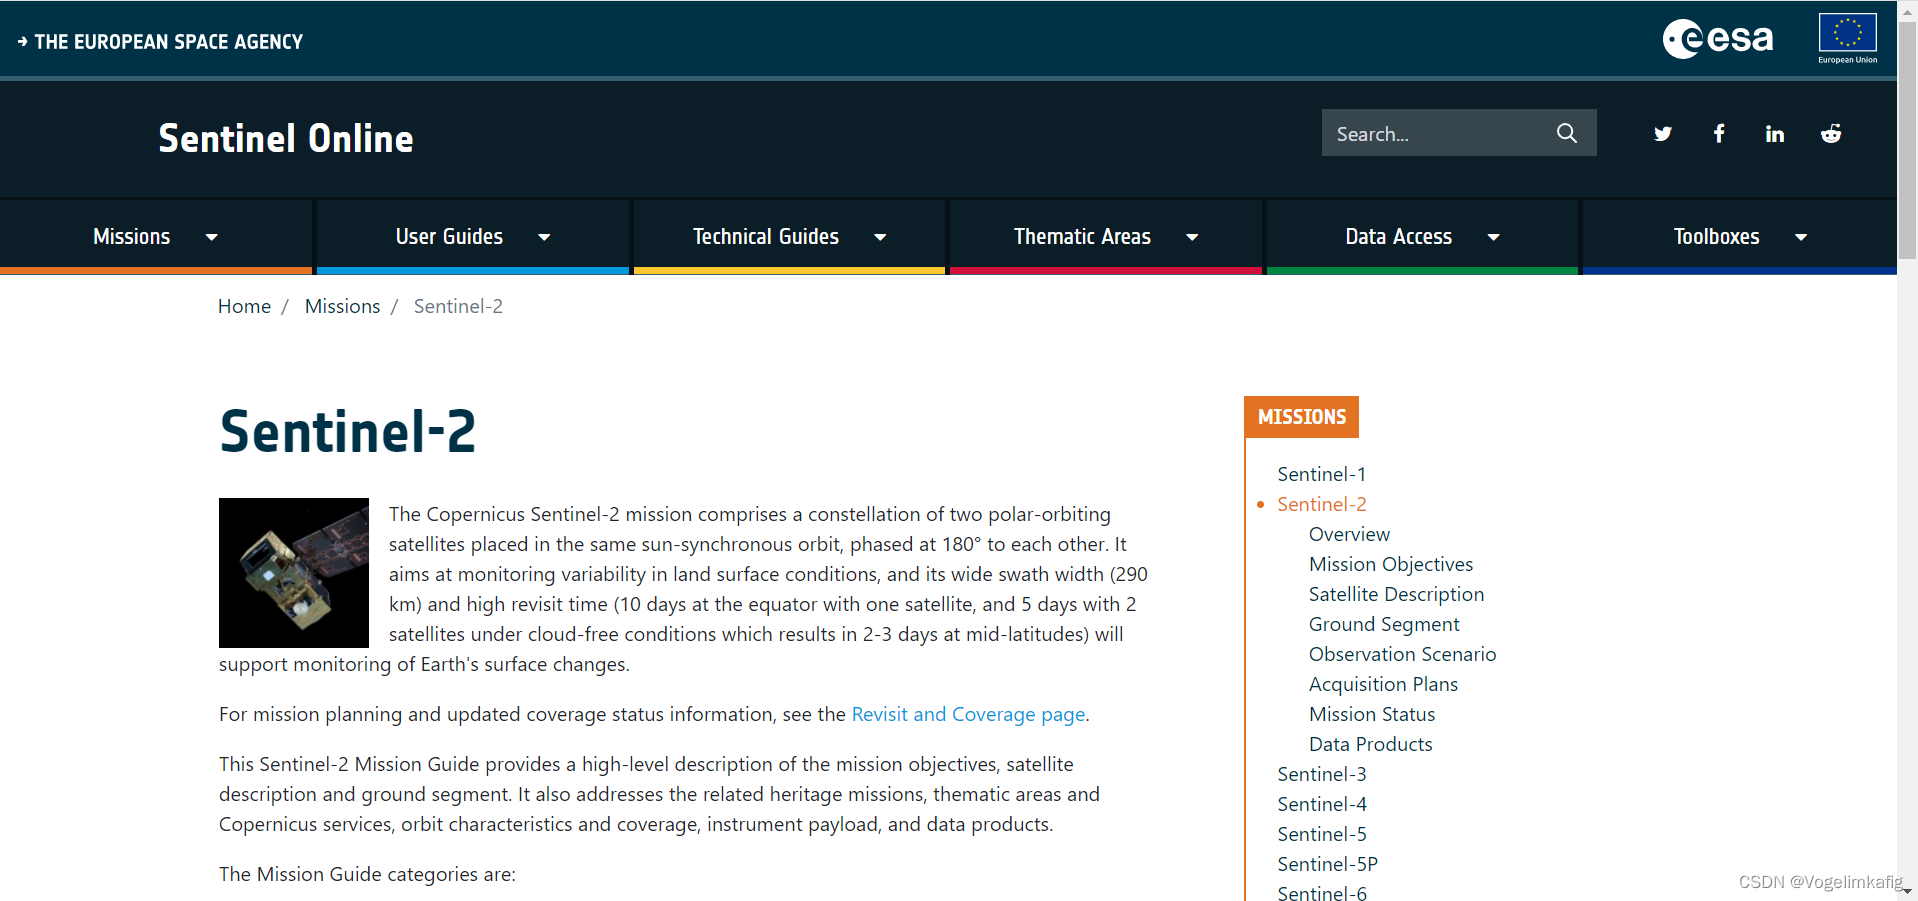Image resolution: width=1918 pixels, height=901 pixels.
Task: Click the search magnifier icon
Action: coord(1566,133)
